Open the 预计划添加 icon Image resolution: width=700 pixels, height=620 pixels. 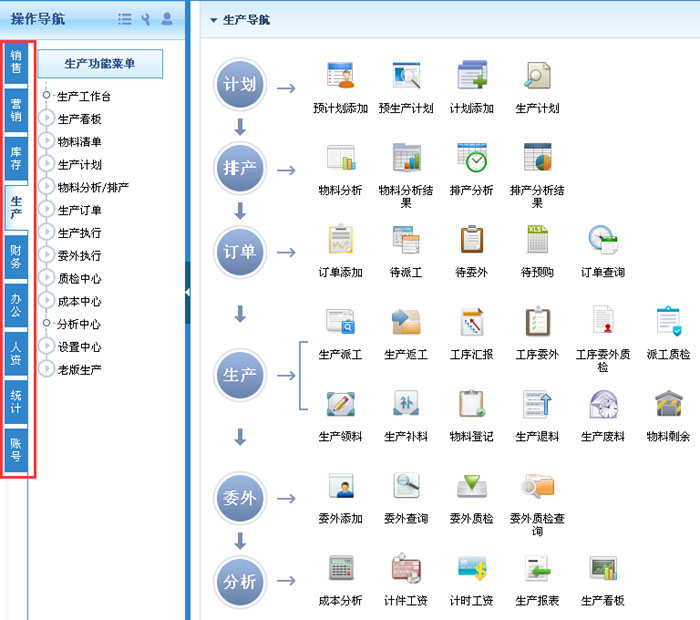[341, 76]
